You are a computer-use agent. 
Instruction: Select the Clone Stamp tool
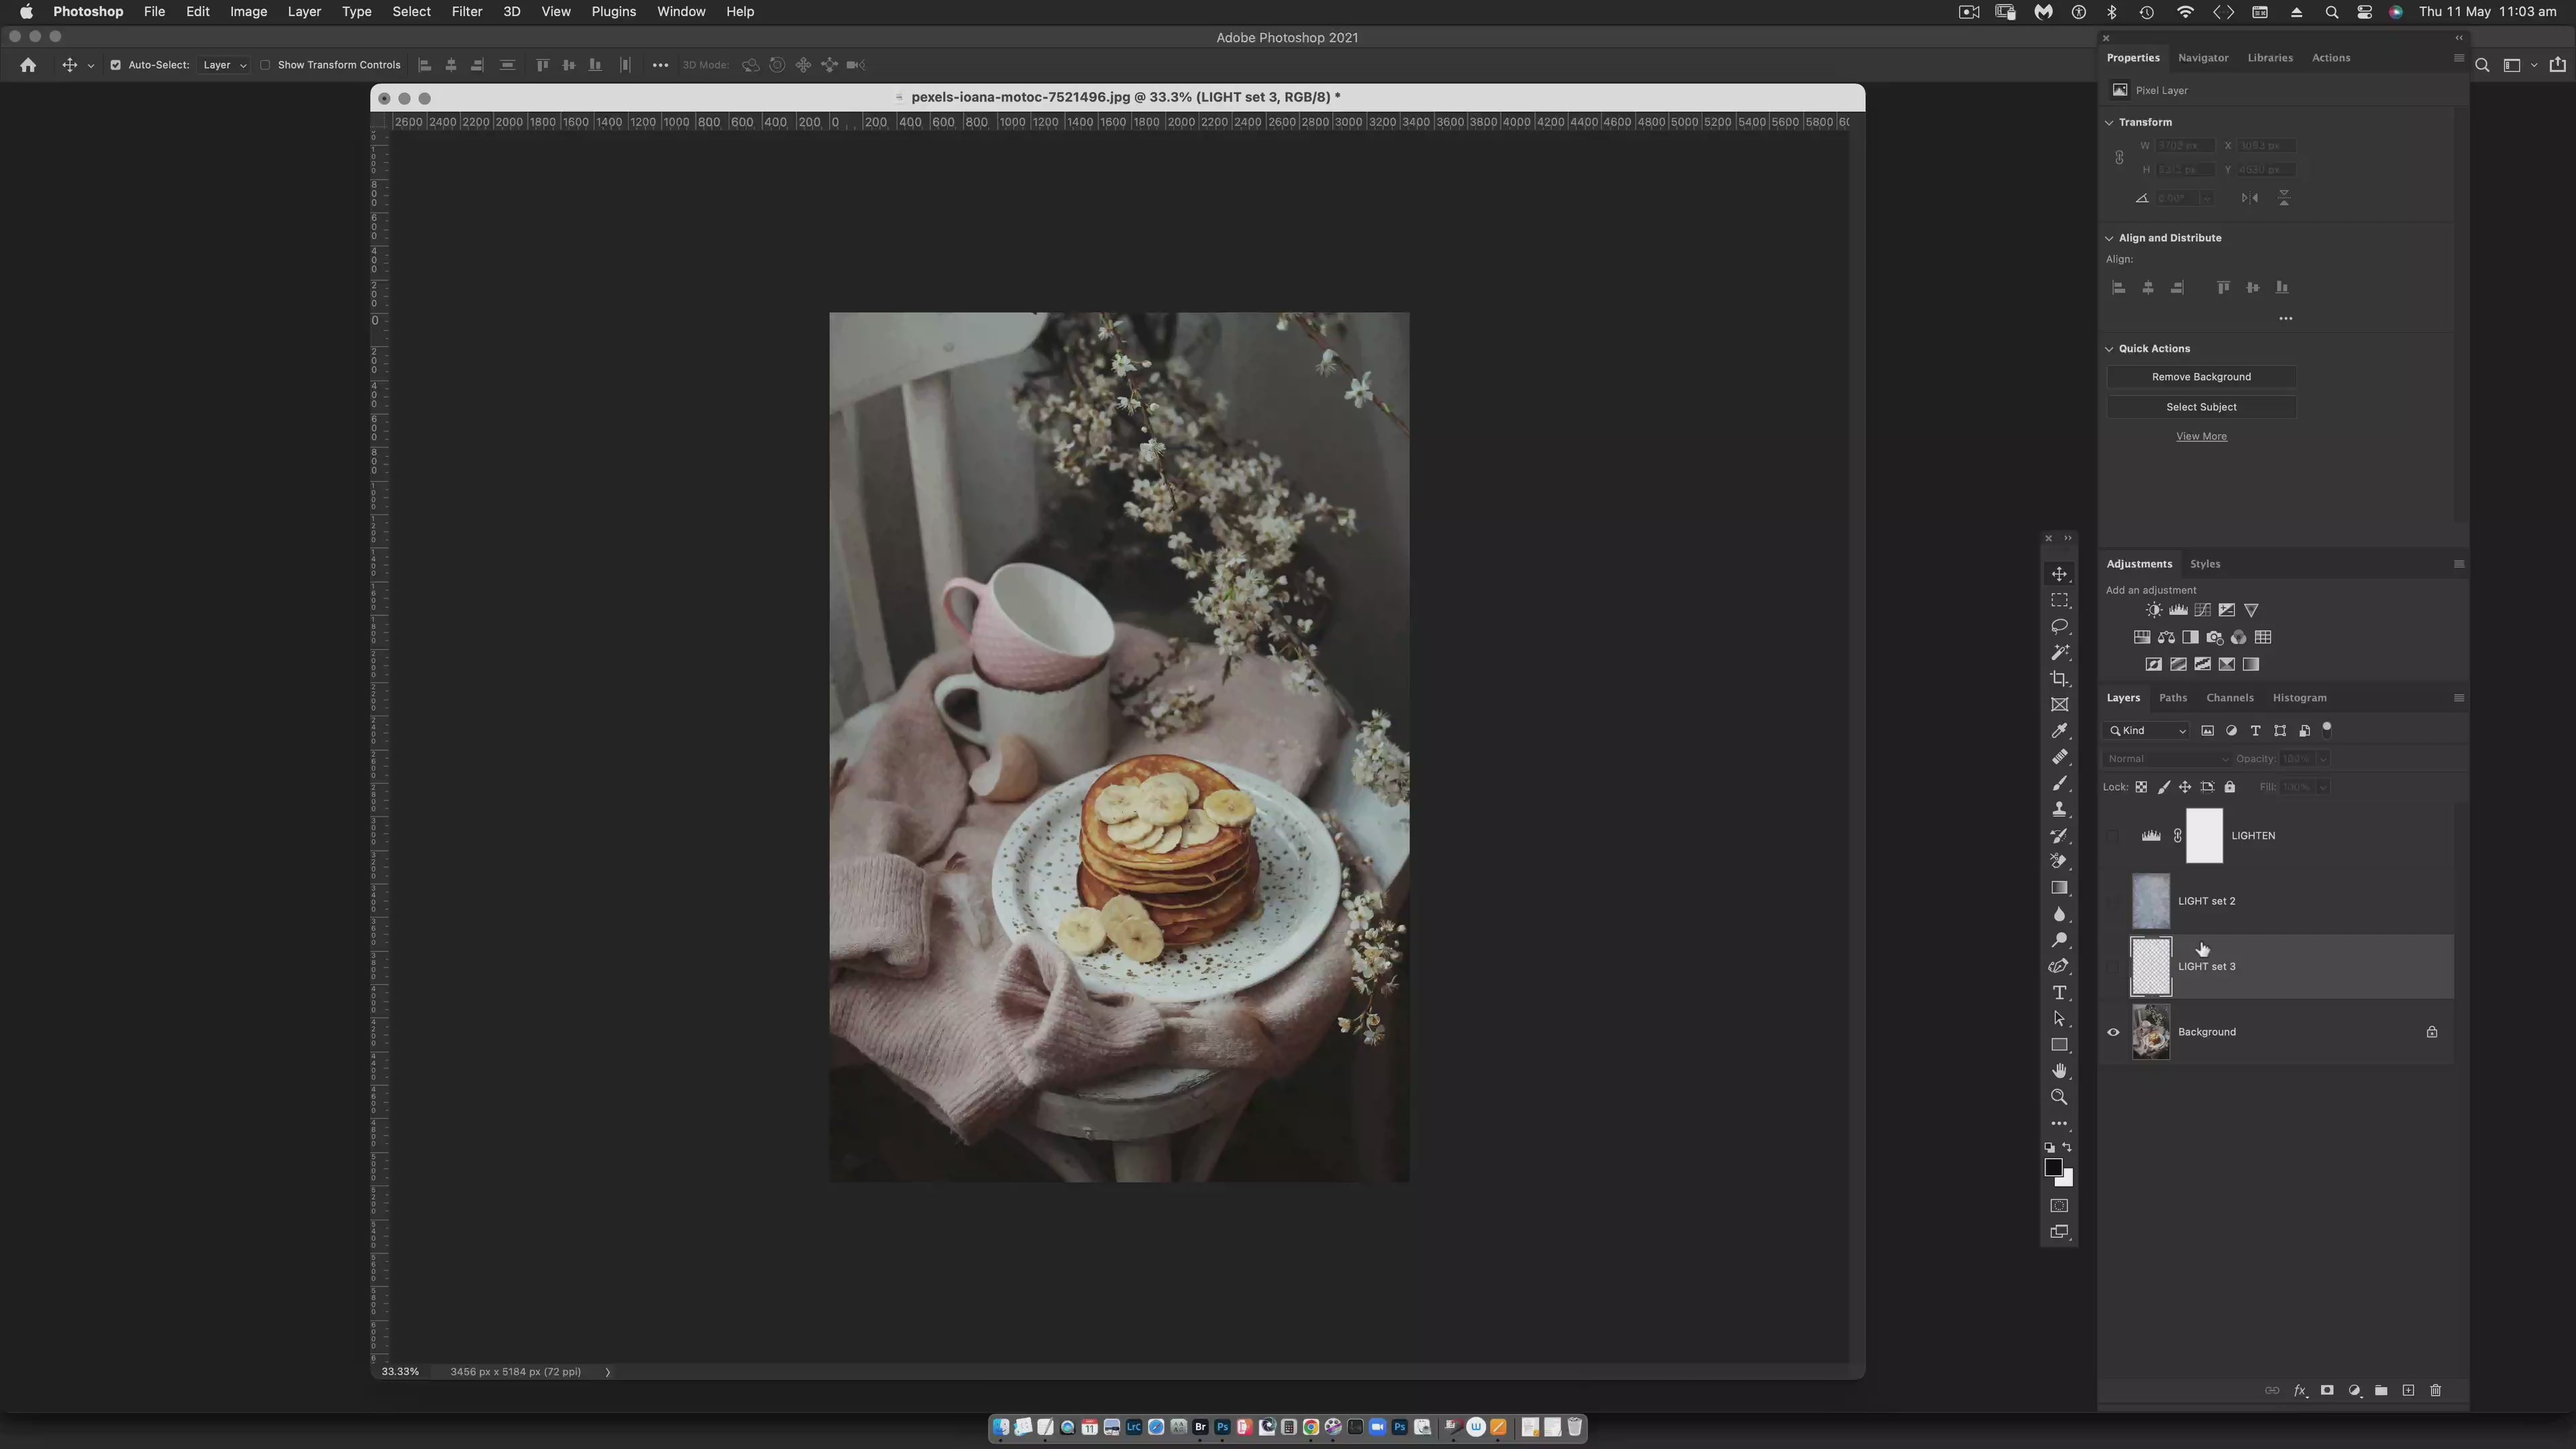click(x=2059, y=809)
